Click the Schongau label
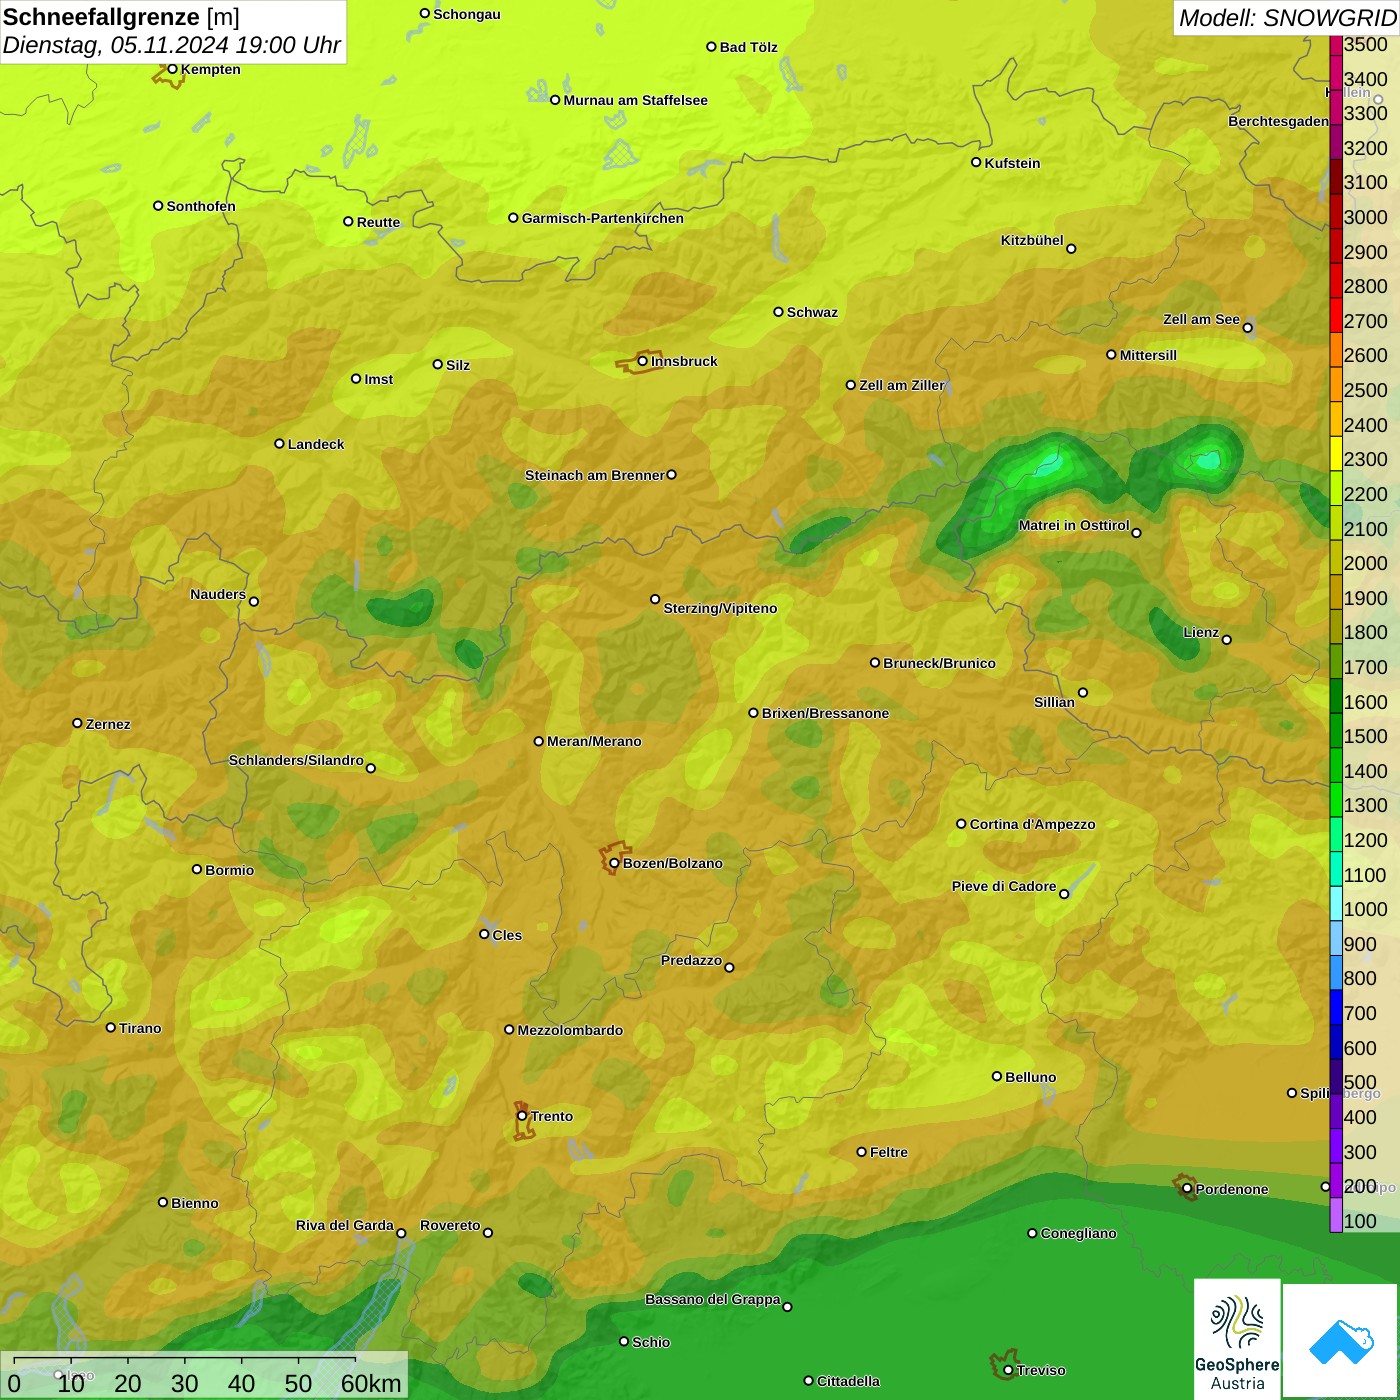The height and width of the screenshot is (1400, 1400). (x=467, y=14)
